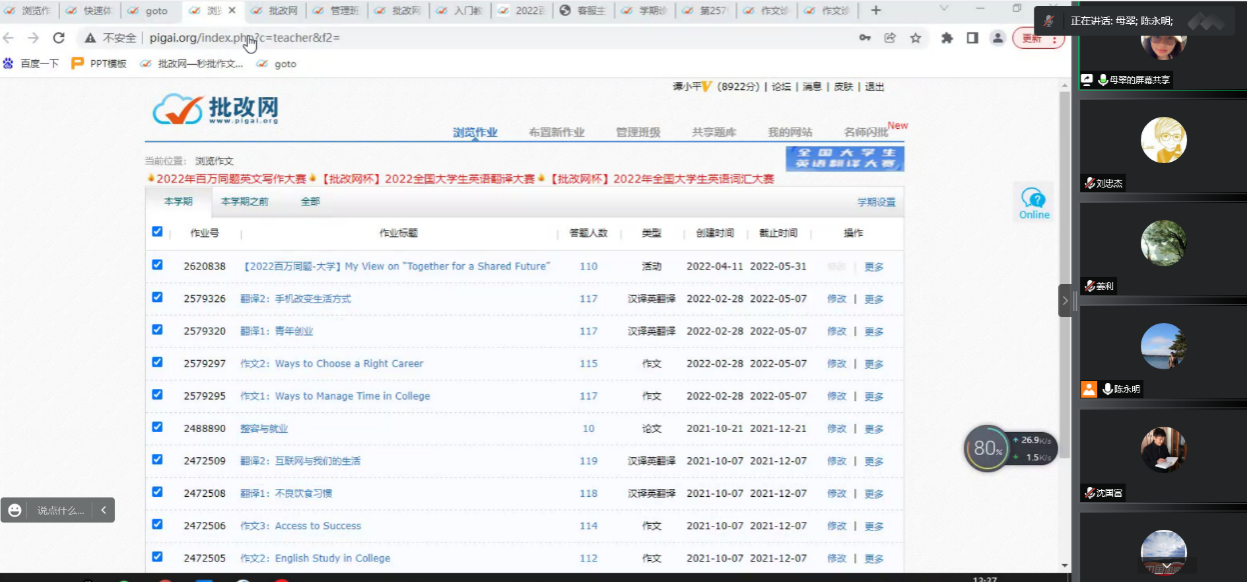Click the 全国大学生英语翻译大赛 banner

tap(845, 159)
